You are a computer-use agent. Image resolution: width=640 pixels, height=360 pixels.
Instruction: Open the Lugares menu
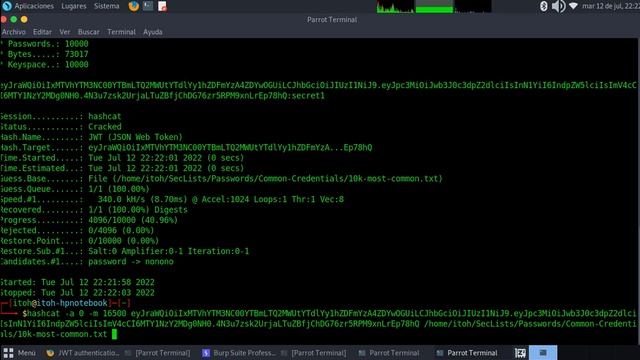pos(73,6)
